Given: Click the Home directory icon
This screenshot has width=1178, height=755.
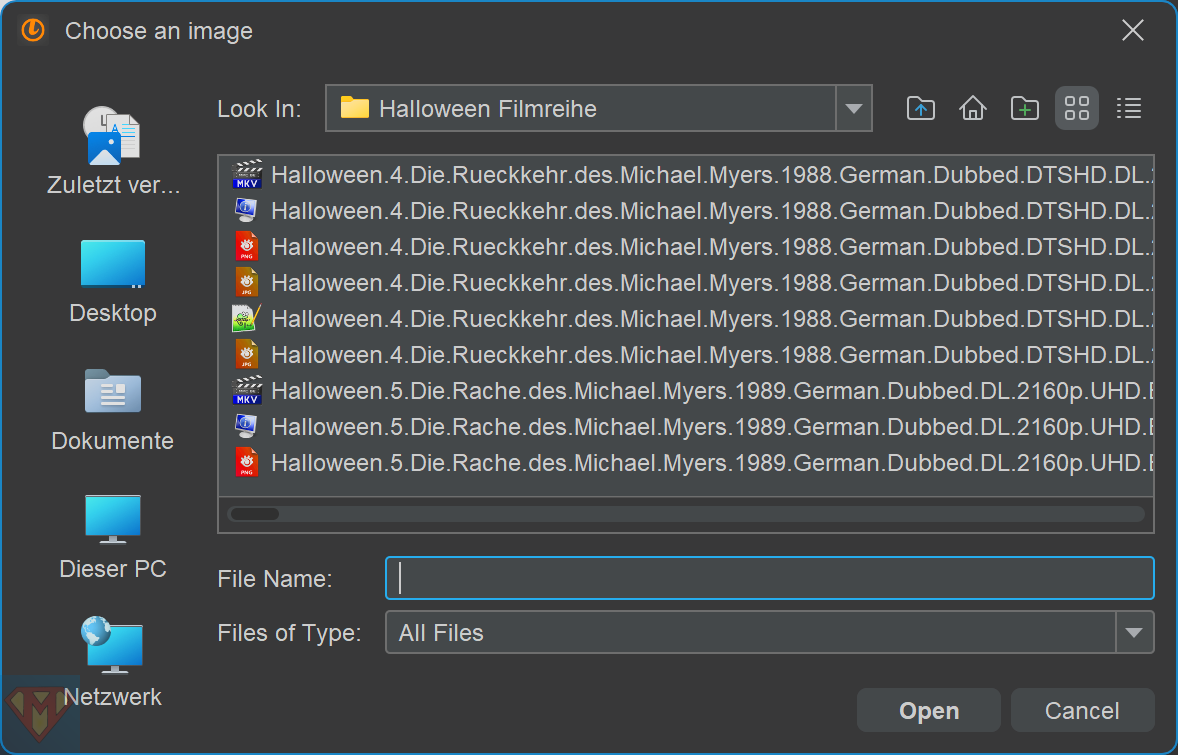Looking at the screenshot, I should tap(972, 108).
